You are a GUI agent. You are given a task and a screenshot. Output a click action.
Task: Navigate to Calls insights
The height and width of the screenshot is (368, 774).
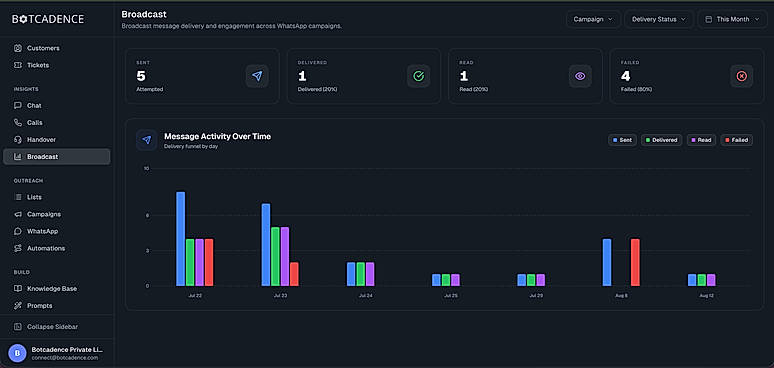tap(57, 122)
